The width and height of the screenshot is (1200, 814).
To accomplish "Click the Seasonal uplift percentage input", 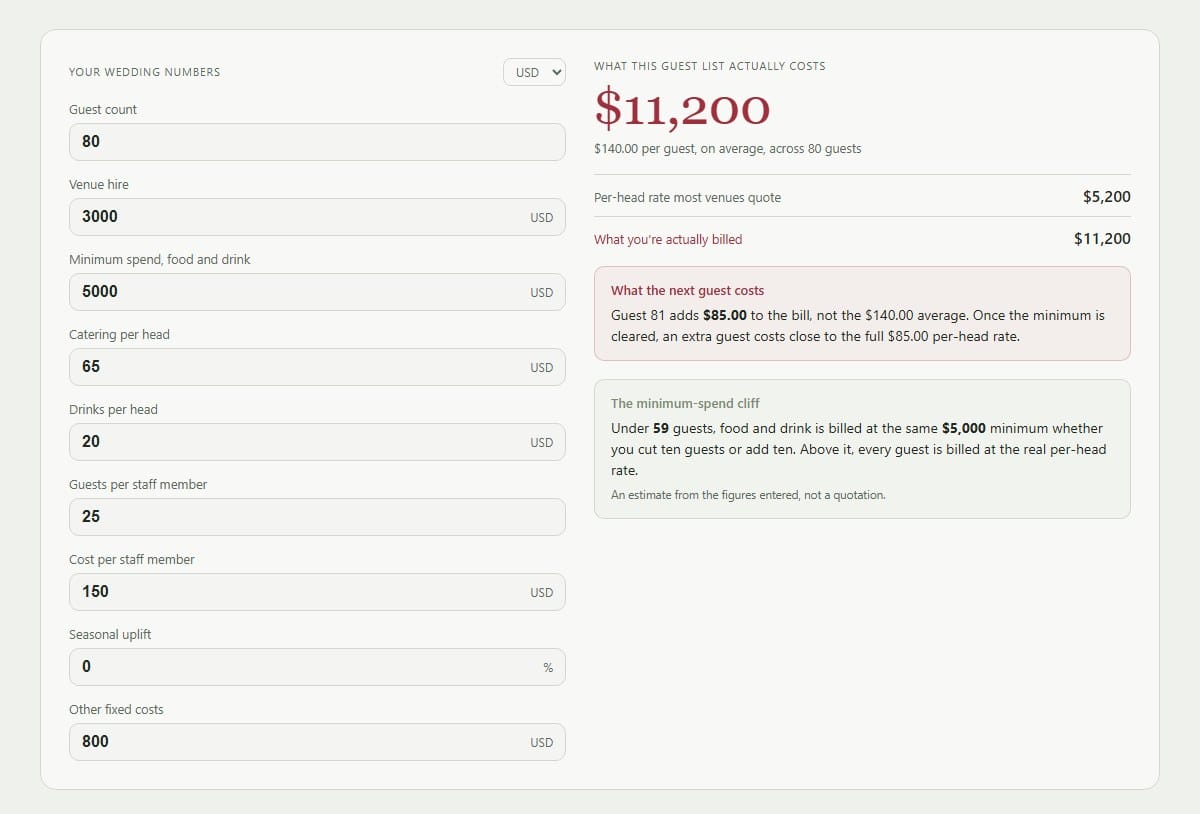I will click(317, 667).
